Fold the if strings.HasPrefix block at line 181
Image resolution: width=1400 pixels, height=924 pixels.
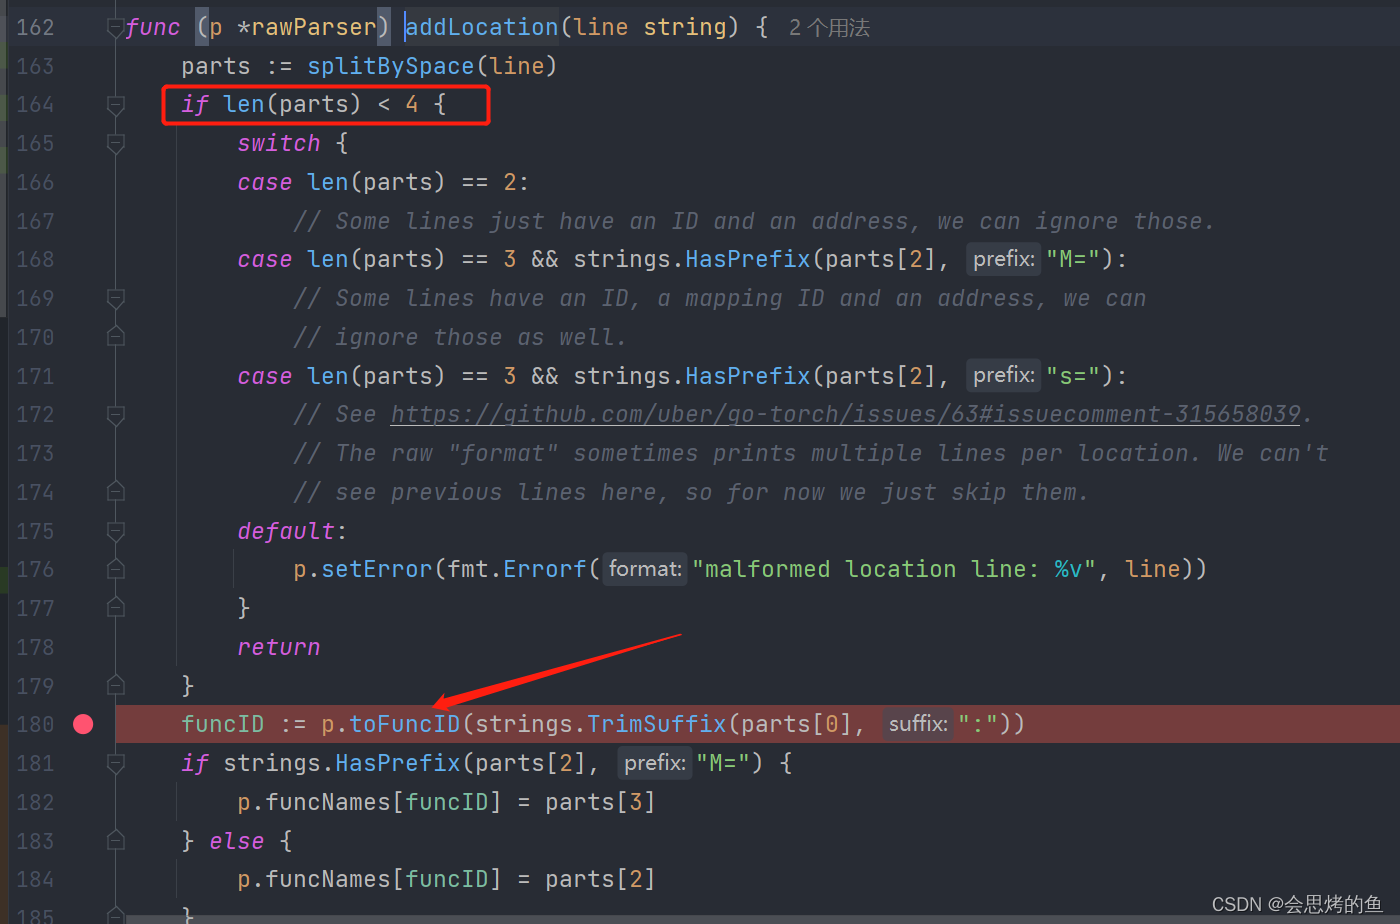(x=115, y=763)
